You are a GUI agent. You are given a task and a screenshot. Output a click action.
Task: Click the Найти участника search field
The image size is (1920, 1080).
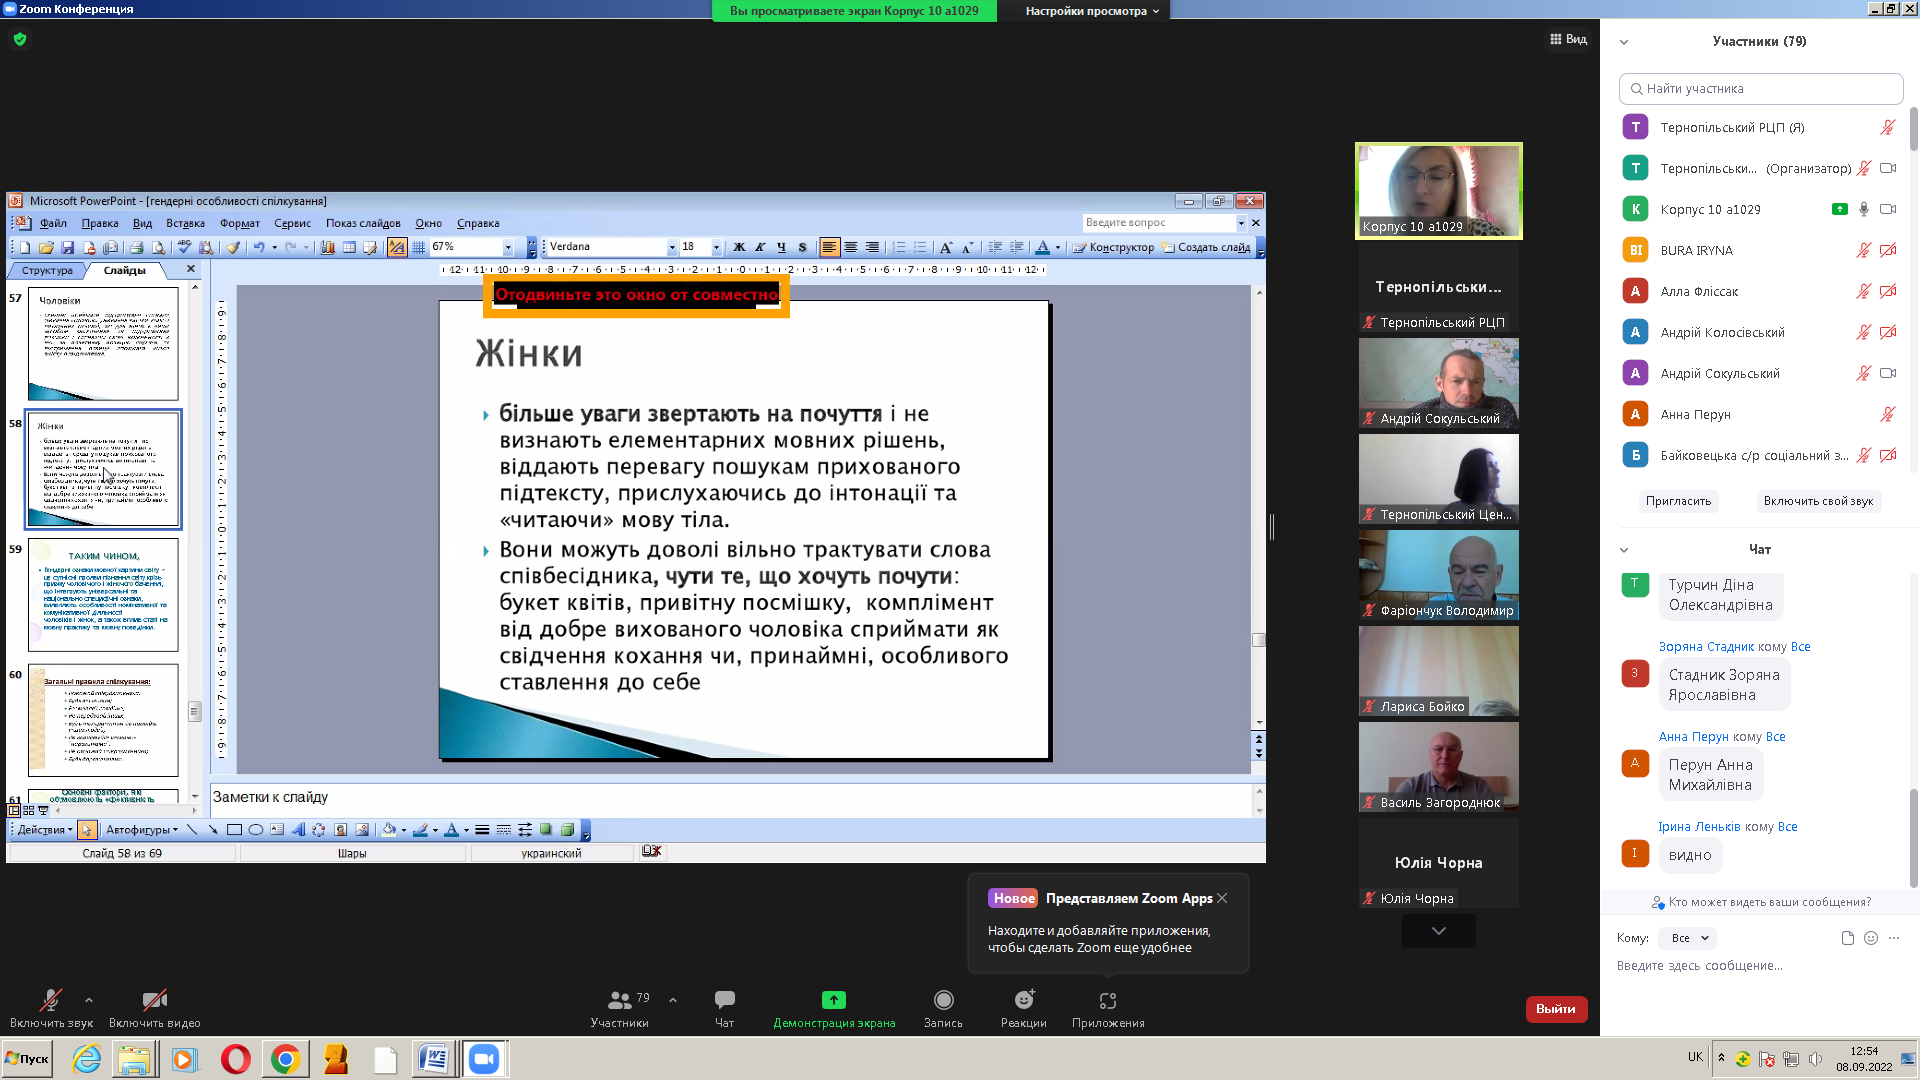click(x=1760, y=88)
